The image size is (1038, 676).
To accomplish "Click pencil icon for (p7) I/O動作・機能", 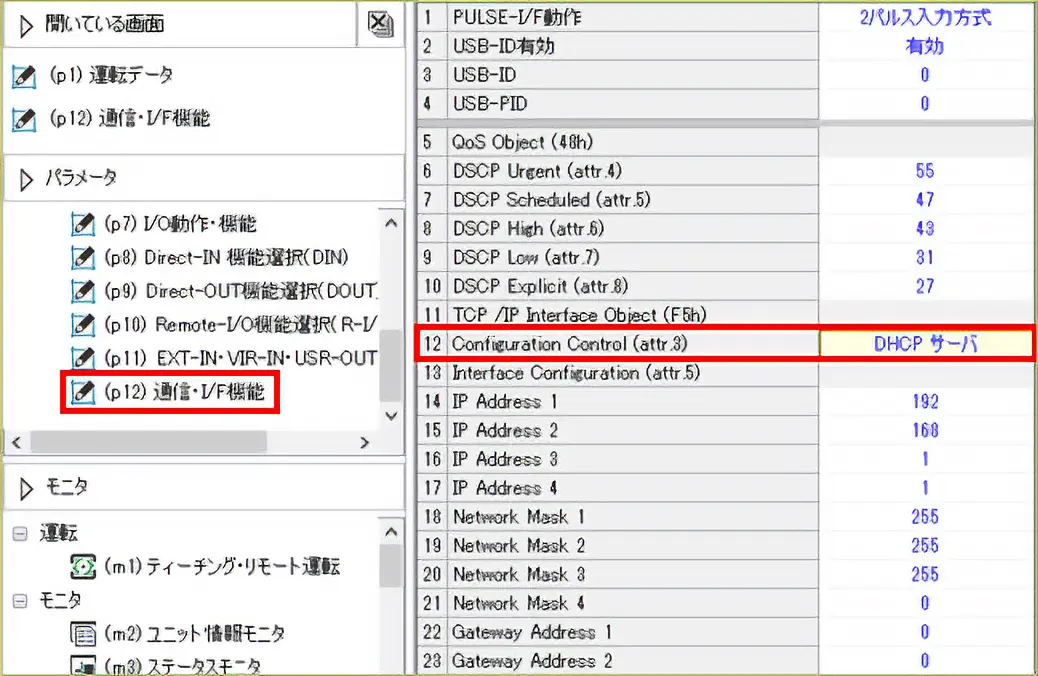I will point(83,224).
